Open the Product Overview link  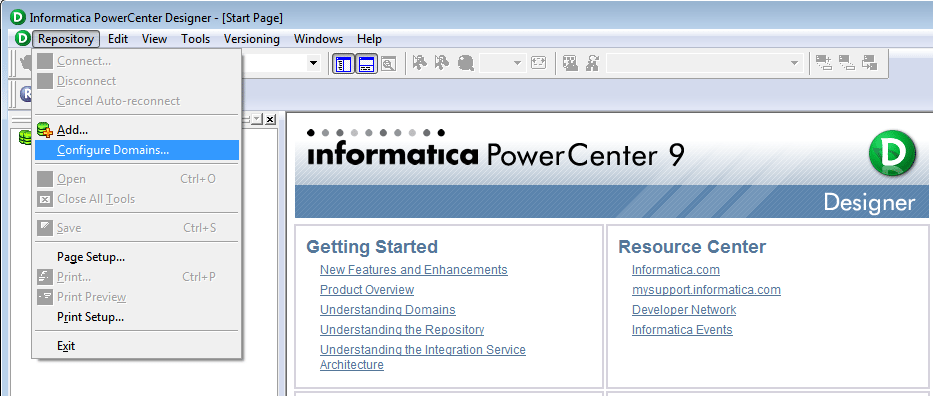[367, 290]
